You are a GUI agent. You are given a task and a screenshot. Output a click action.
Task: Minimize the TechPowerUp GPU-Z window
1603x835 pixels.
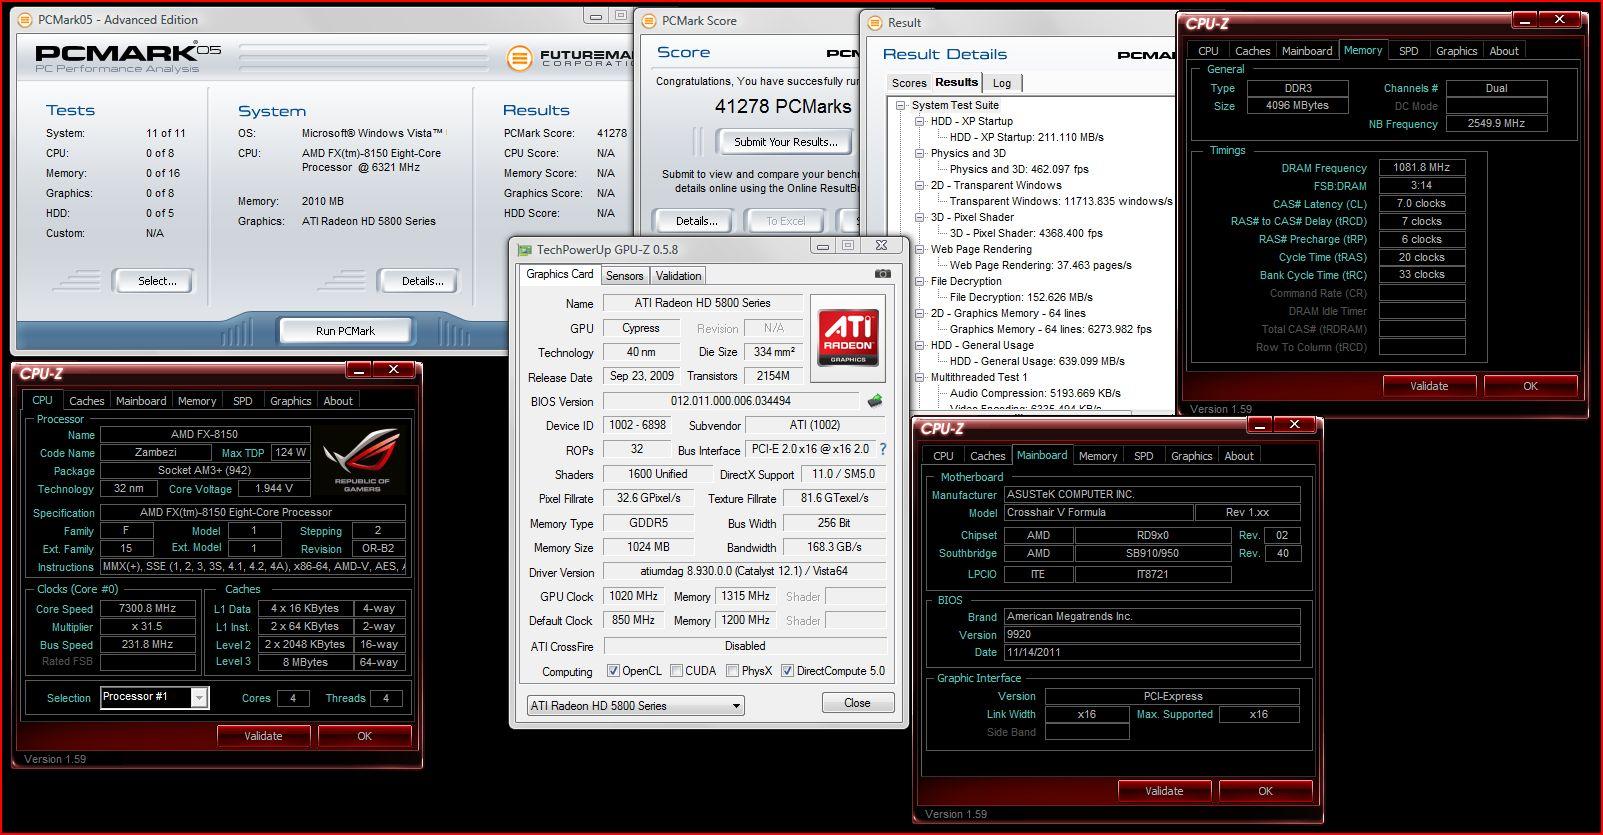822,246
